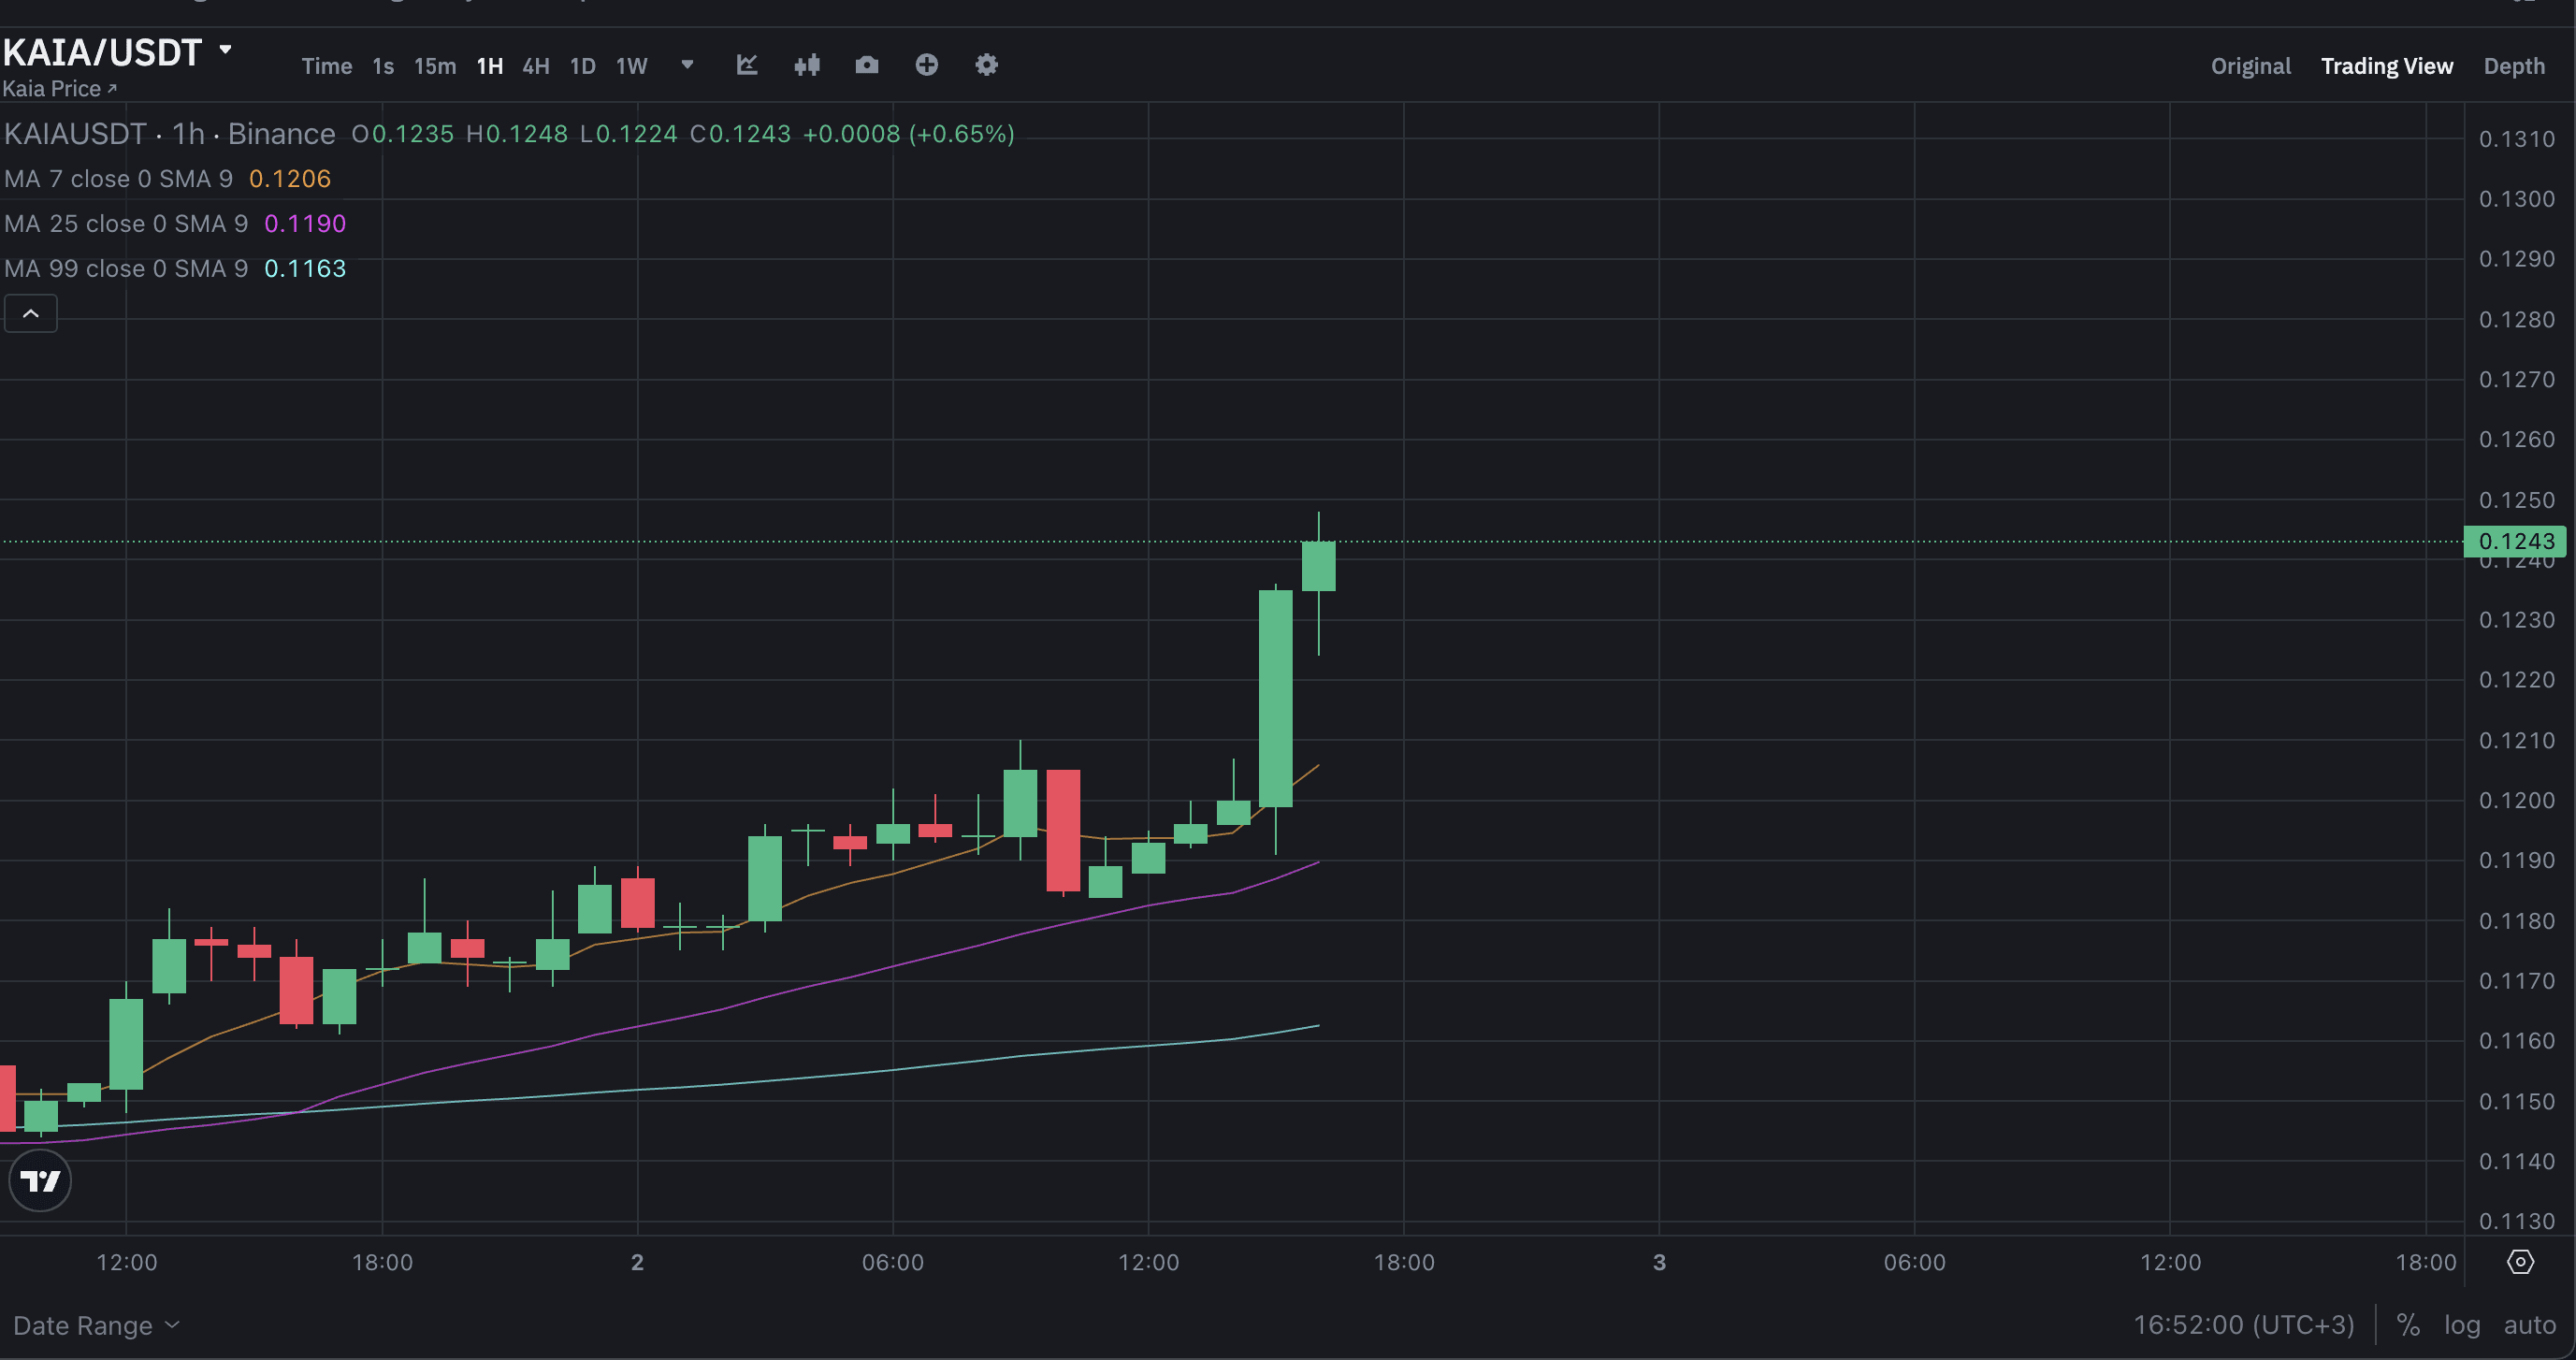Select the 1D interval

[x=583, y=66]
